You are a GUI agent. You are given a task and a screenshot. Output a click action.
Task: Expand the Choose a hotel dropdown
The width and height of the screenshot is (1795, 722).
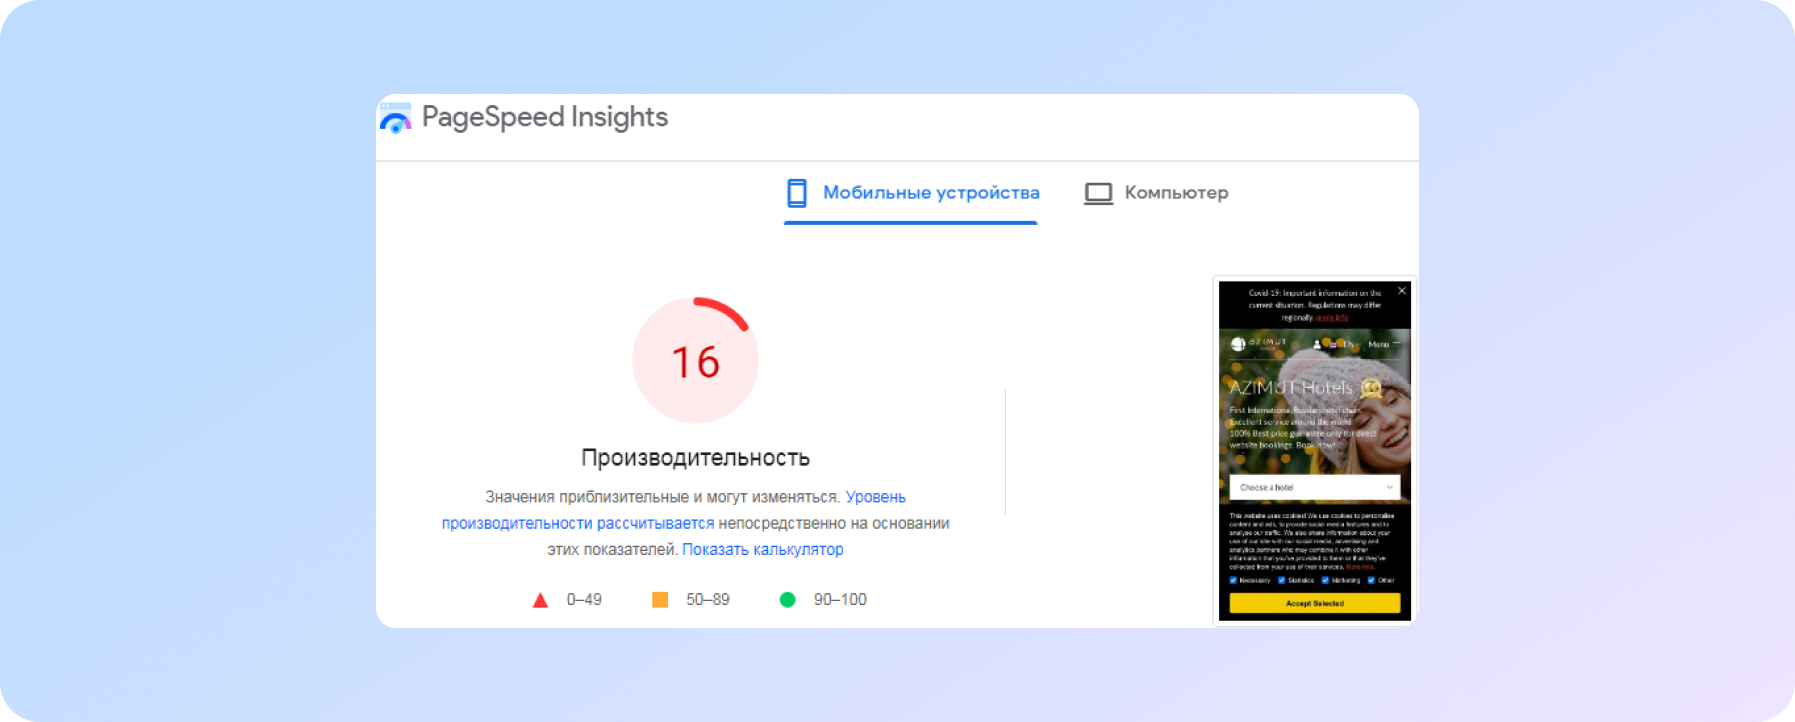[x=1315, y=487]
